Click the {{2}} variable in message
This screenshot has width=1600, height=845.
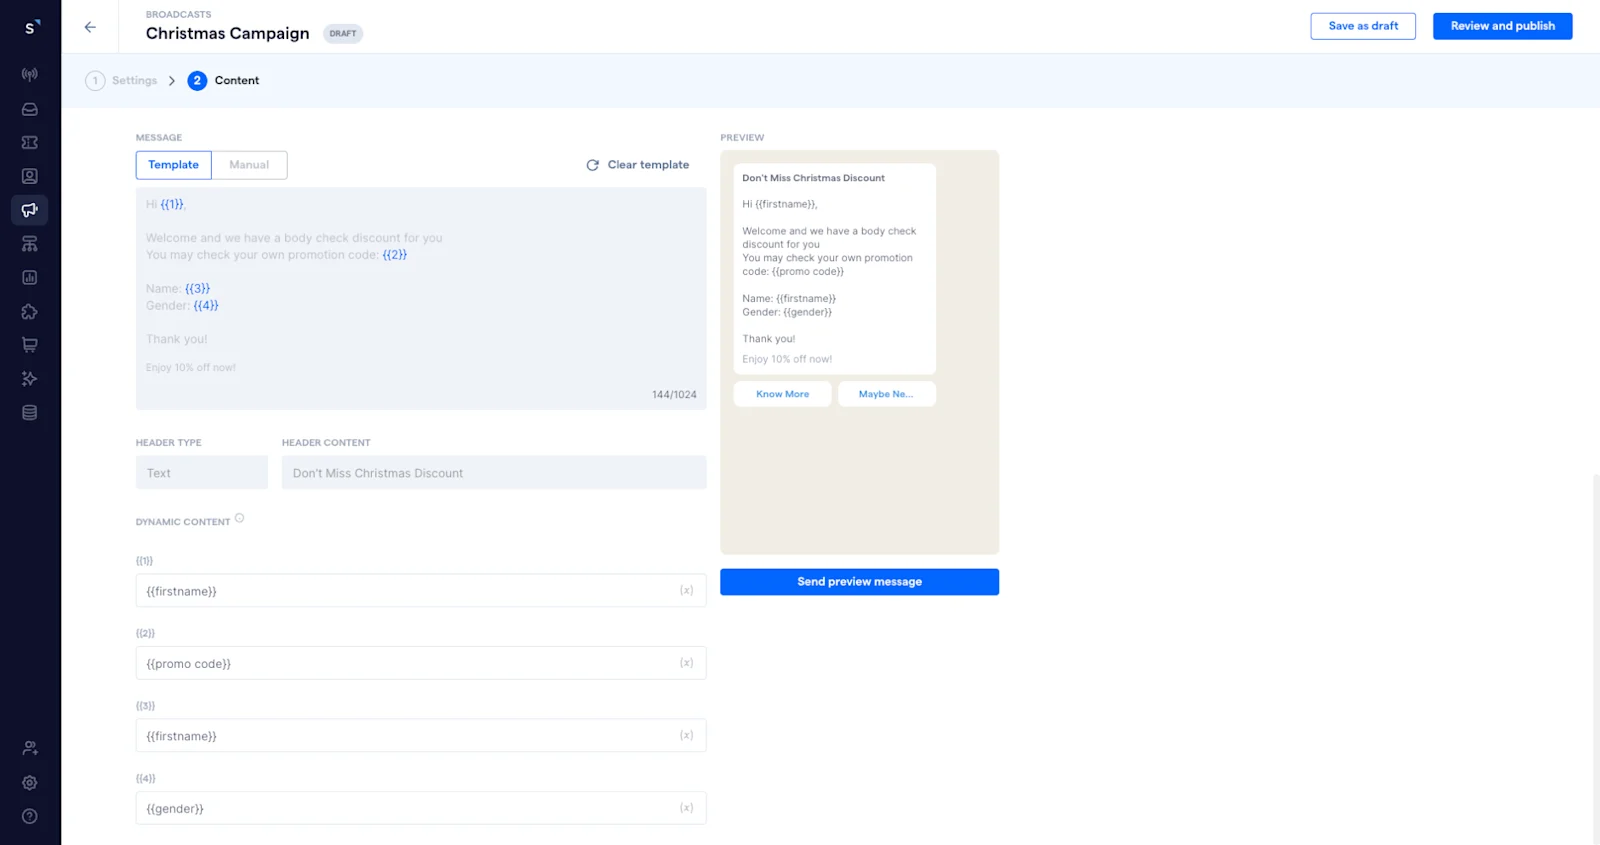coord(395,255)
